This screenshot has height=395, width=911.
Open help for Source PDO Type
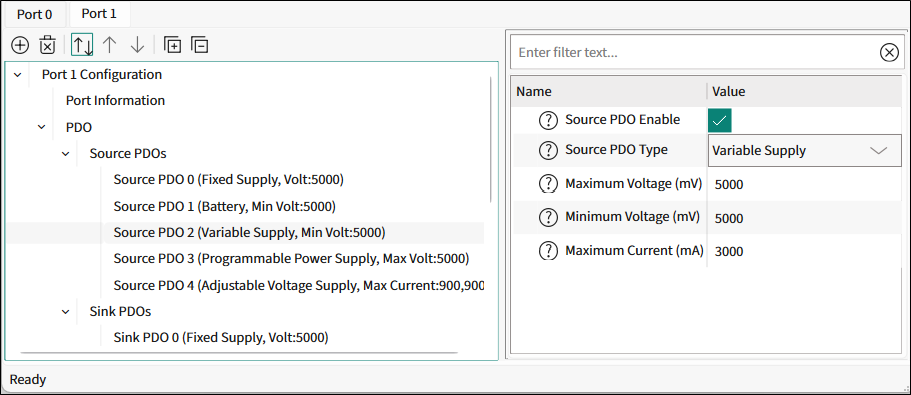pos(548,150)
